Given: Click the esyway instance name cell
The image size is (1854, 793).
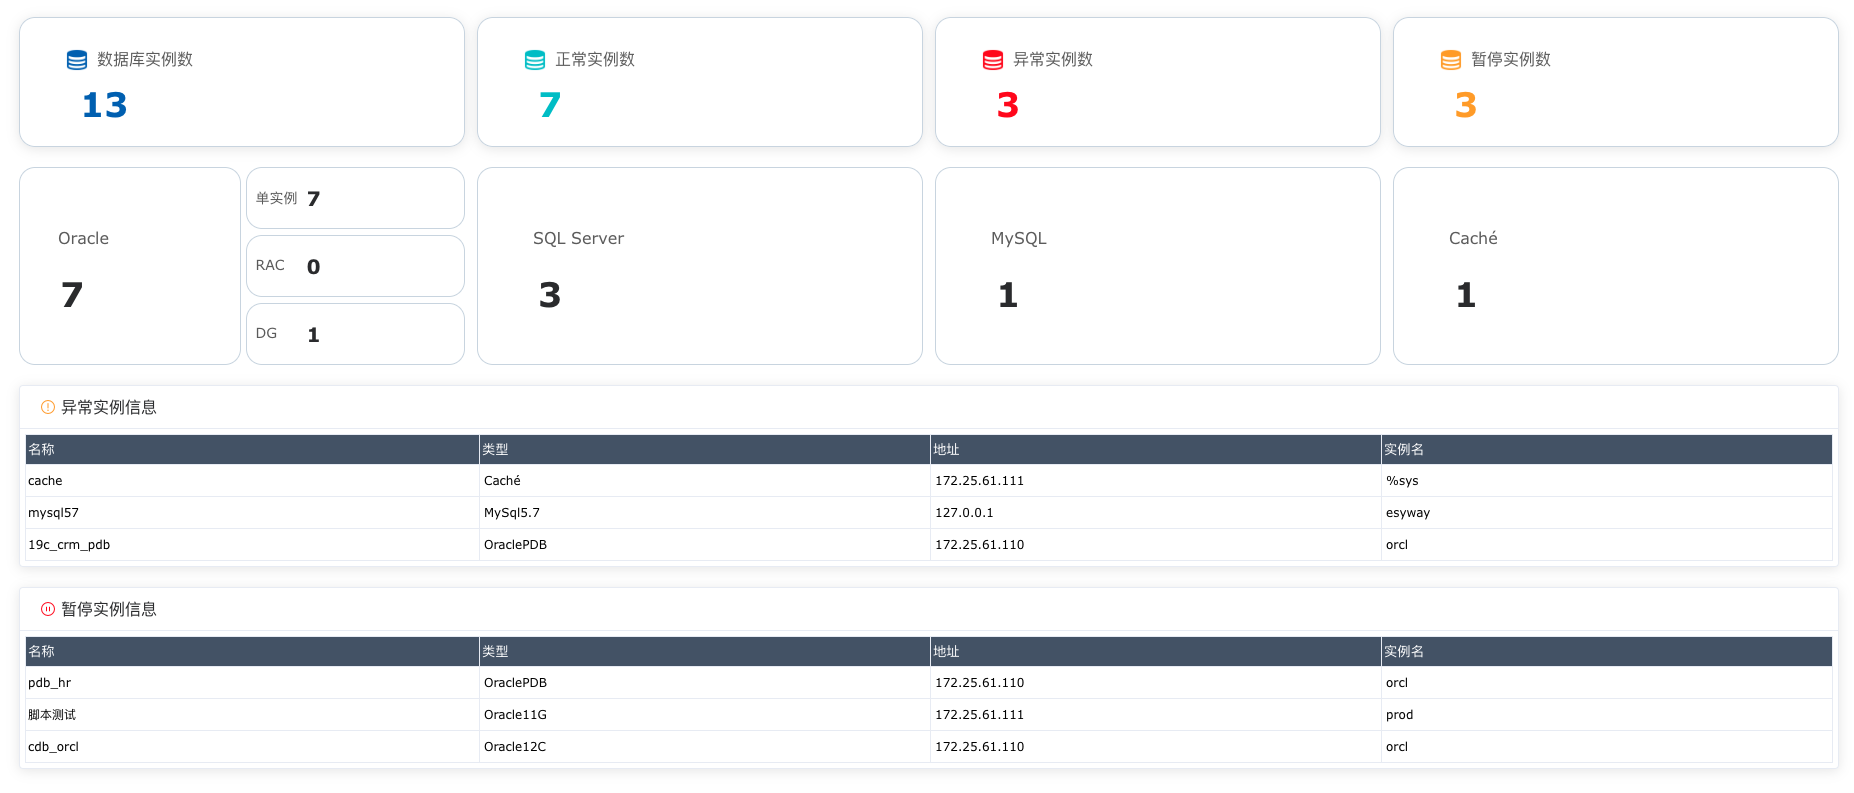Looking at the screenshot, I should (x=1607, y=513).
